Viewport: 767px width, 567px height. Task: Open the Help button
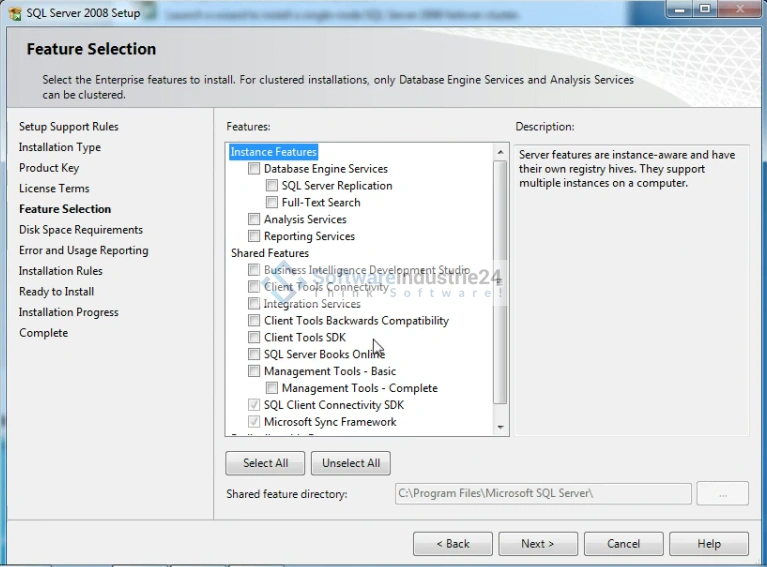click(x=708, y=544)
